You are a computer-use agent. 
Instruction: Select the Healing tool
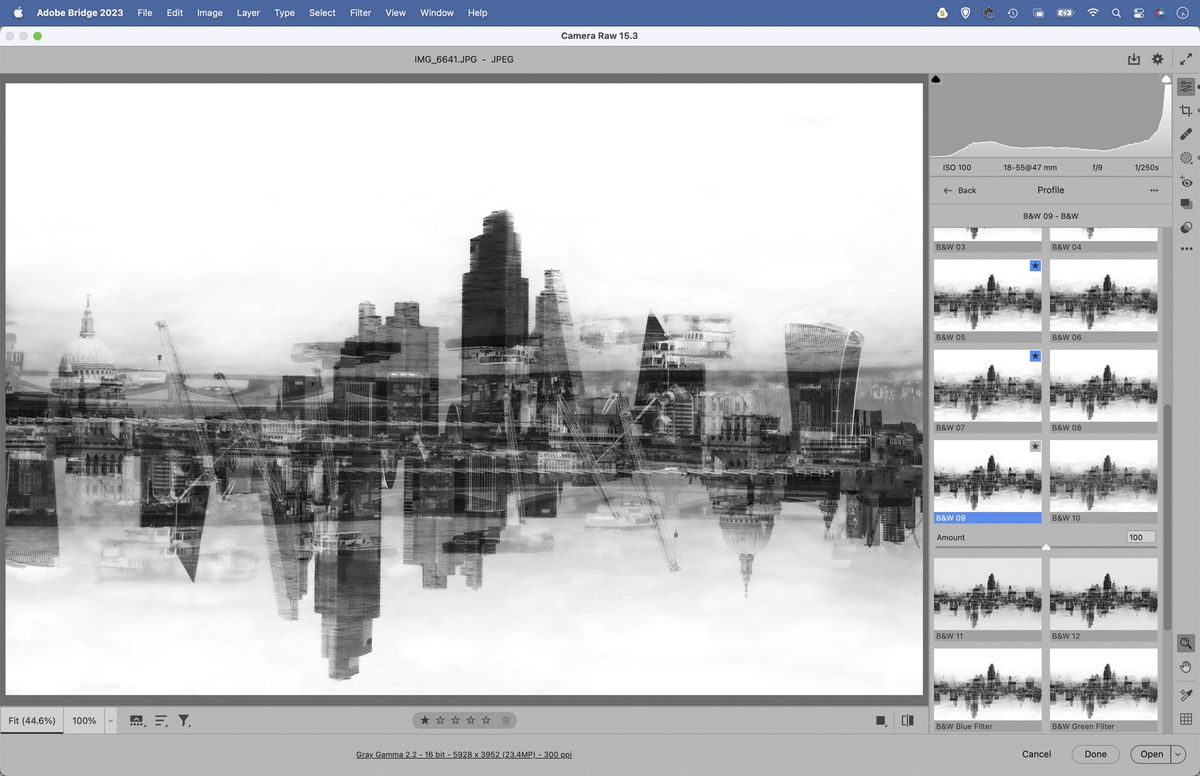(1186, 133)
